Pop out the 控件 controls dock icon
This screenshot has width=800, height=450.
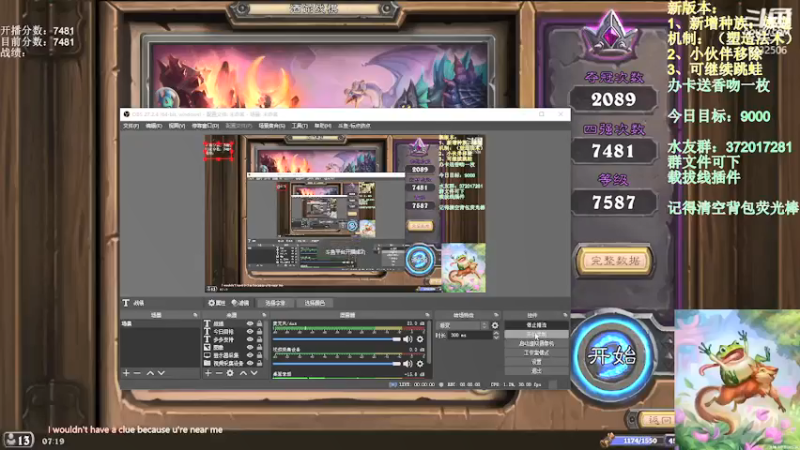[x=565, y=315]
